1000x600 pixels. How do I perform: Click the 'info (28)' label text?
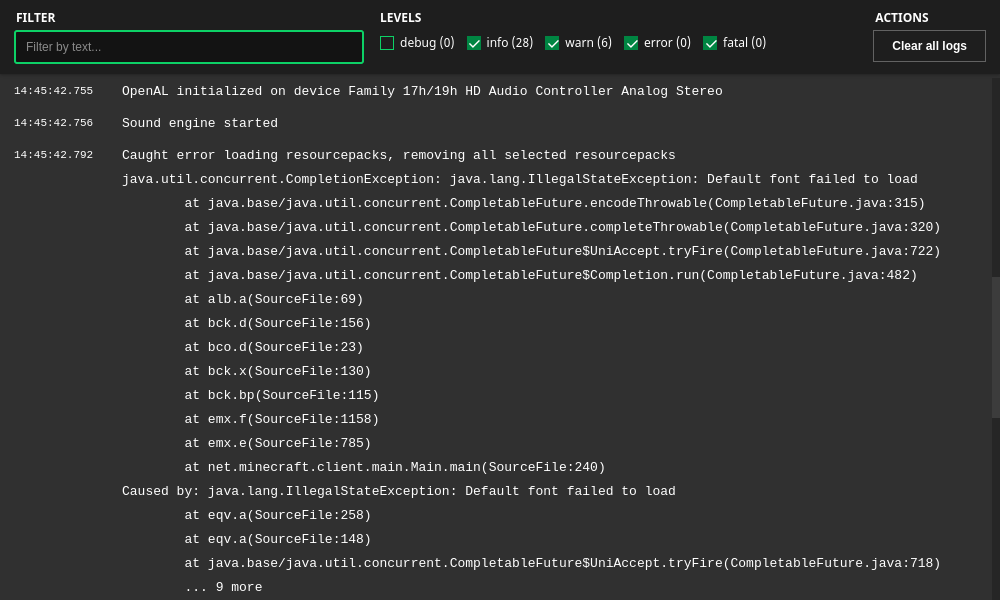[x=510, y=43]
